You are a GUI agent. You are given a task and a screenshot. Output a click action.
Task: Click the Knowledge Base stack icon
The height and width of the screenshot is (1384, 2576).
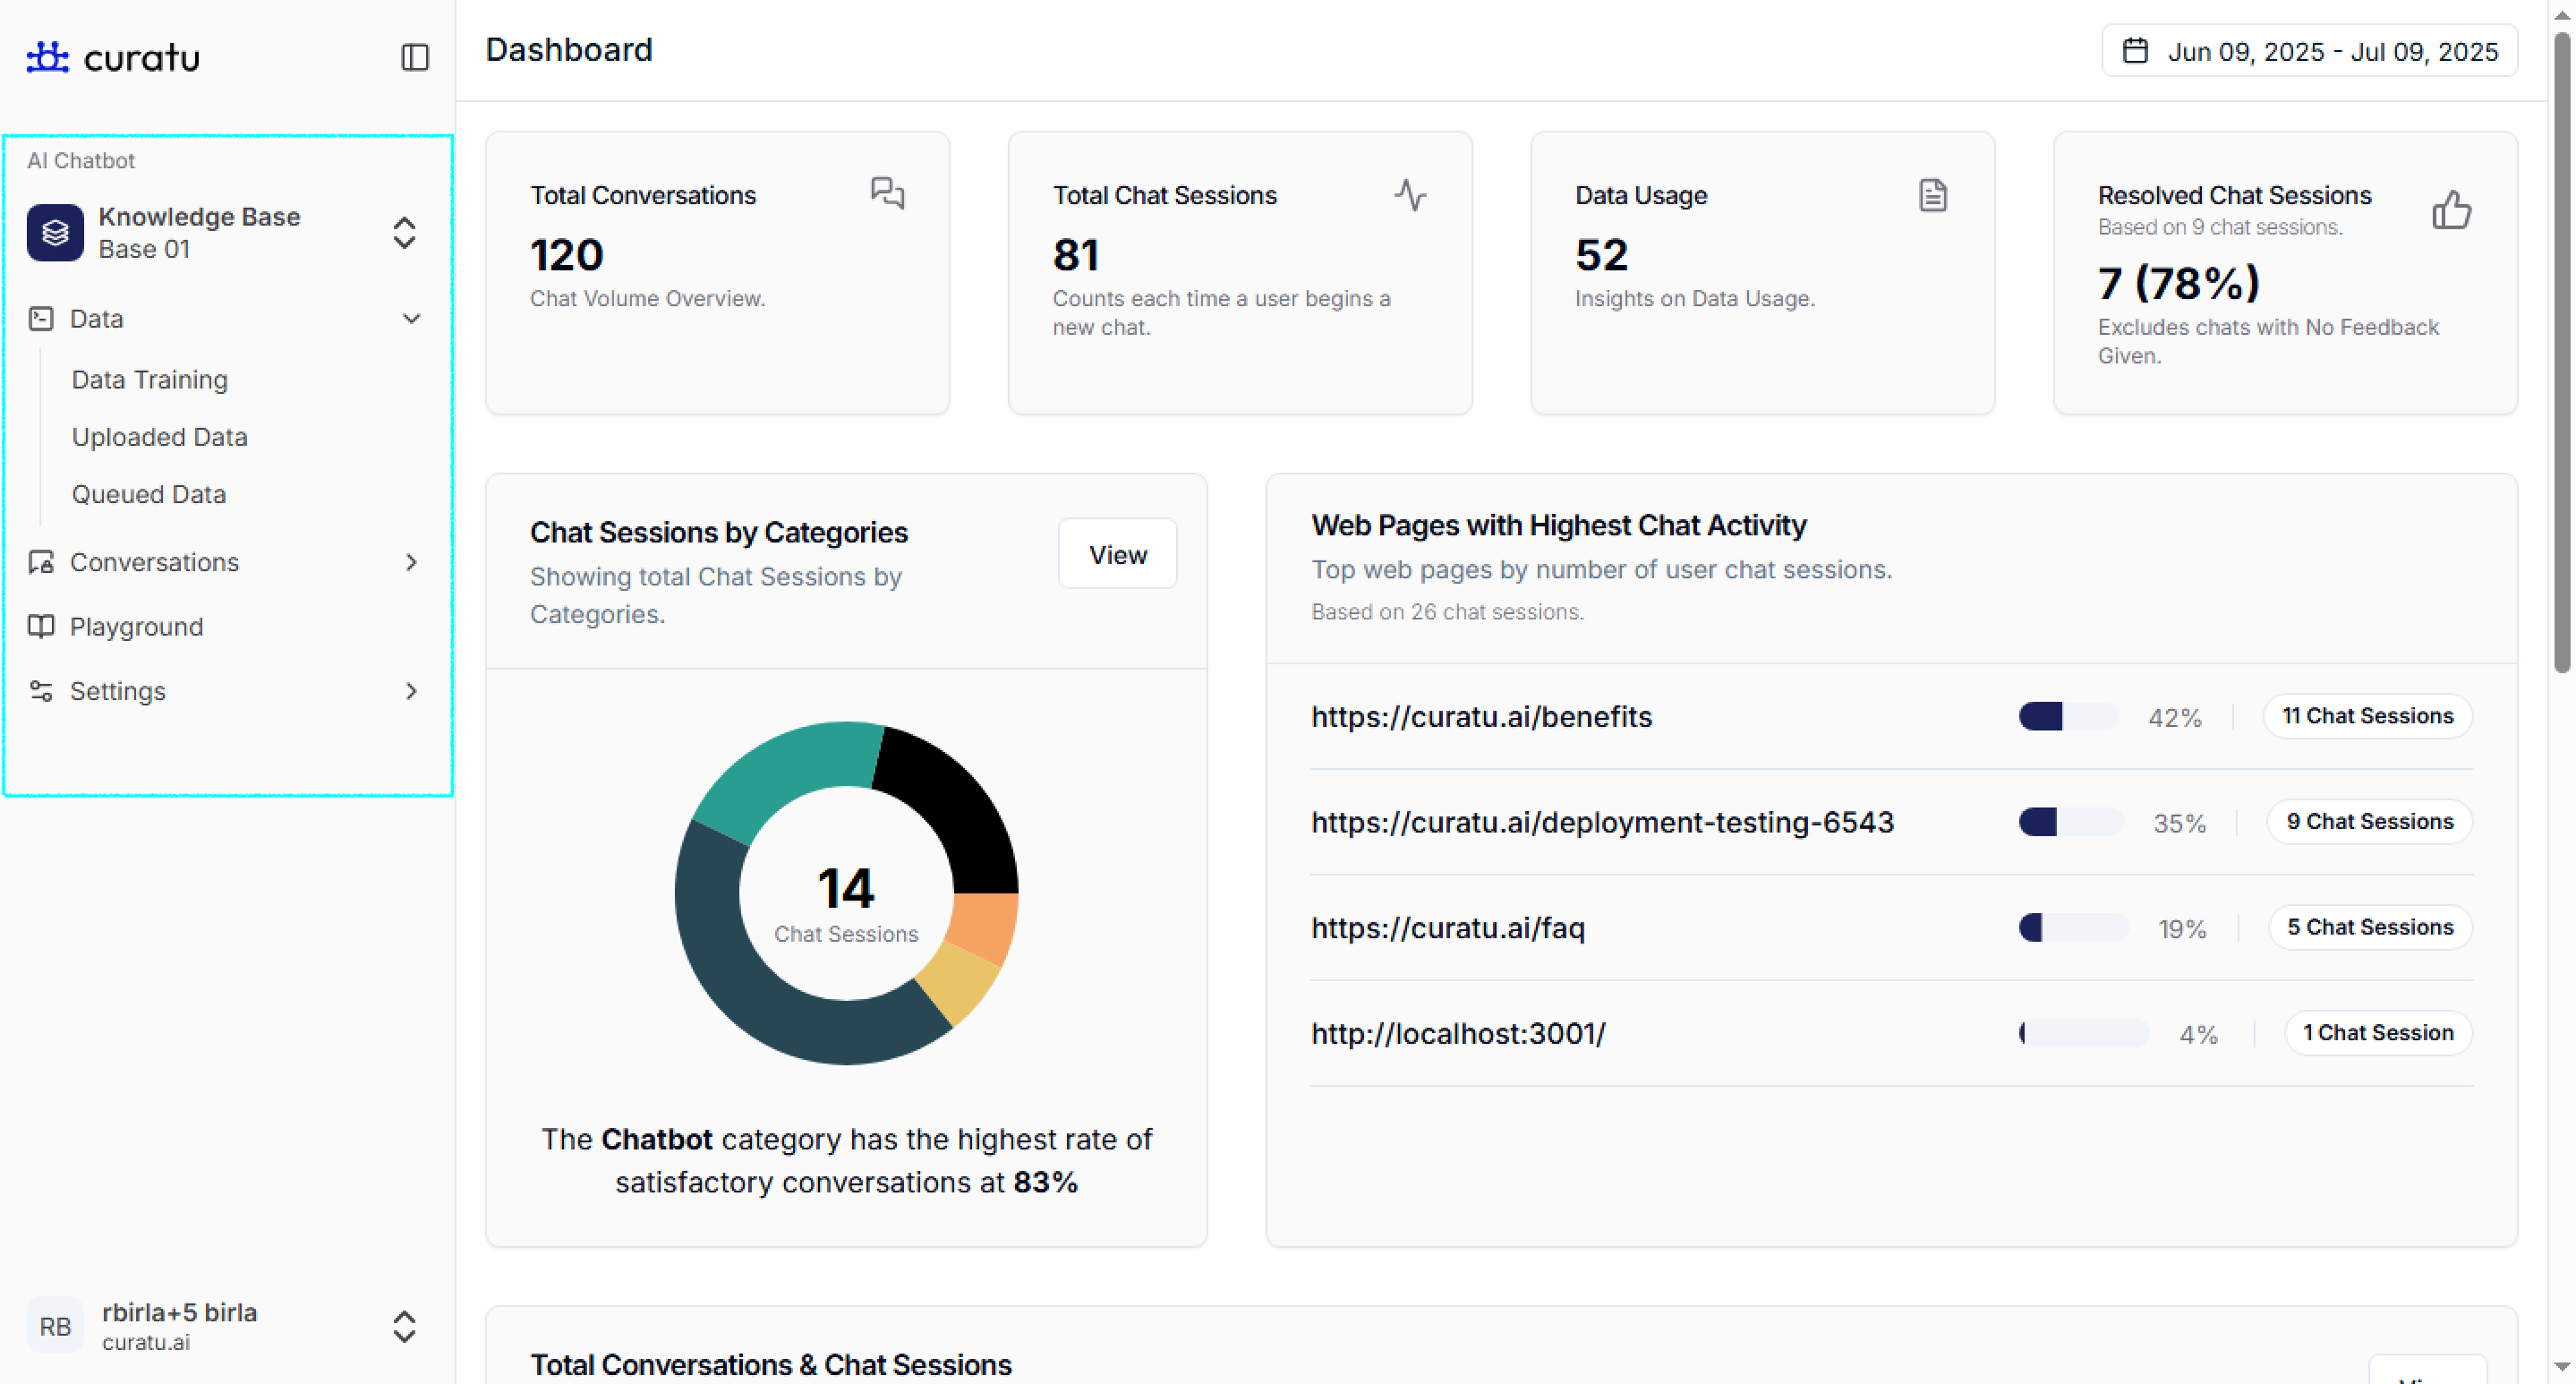(x=55, y=232)
